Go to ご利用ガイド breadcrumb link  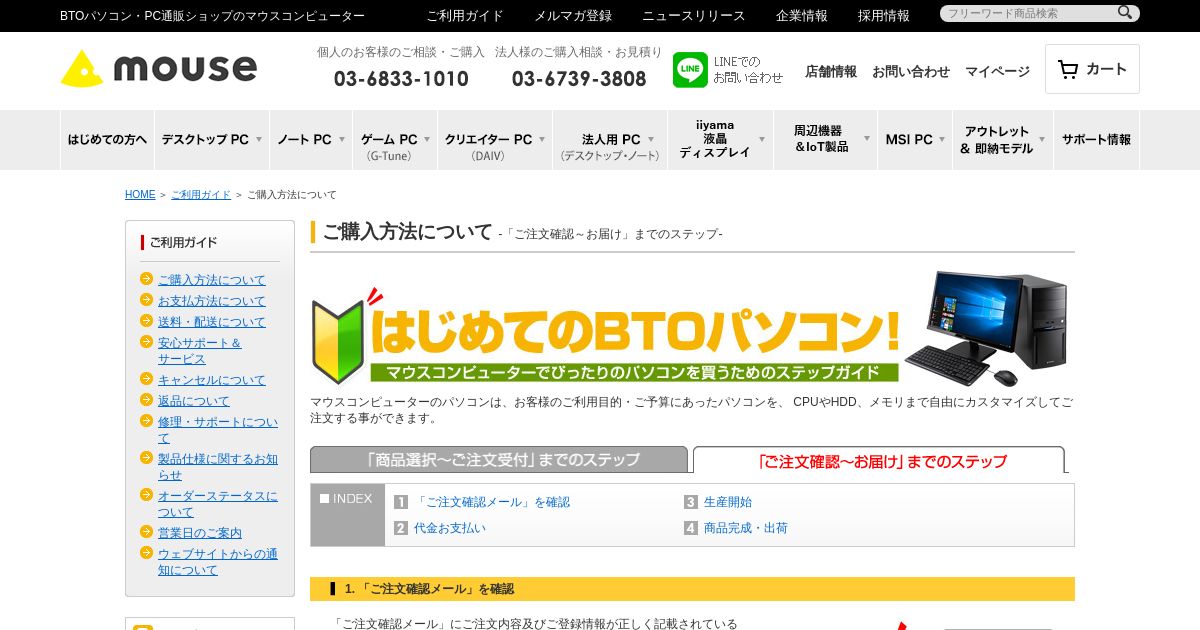(201, 195)
